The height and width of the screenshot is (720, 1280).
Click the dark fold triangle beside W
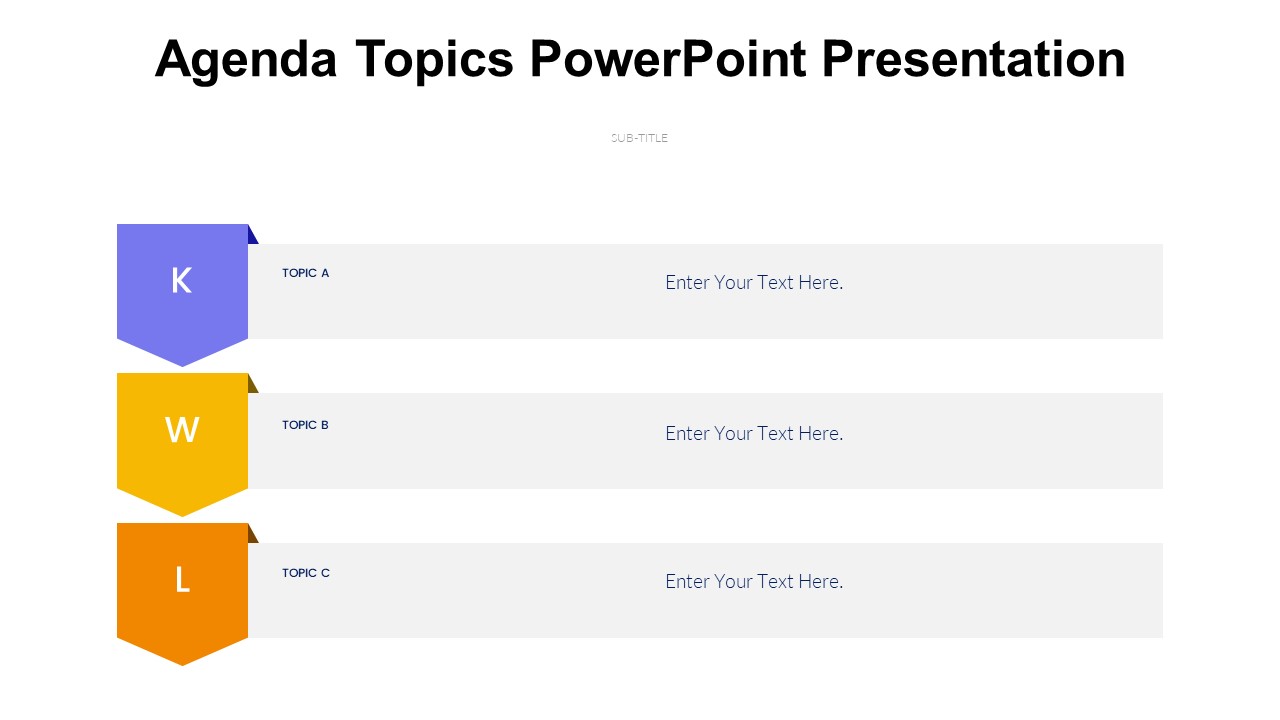click(251, 386)
